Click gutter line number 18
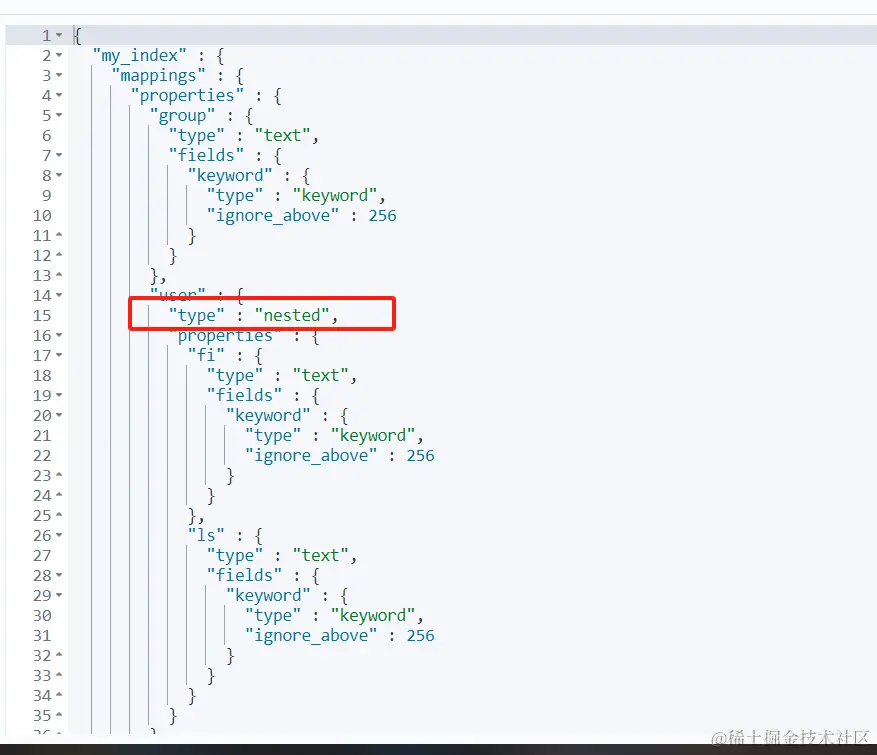The height and width of the screenshot is (755, 877). 42,376
